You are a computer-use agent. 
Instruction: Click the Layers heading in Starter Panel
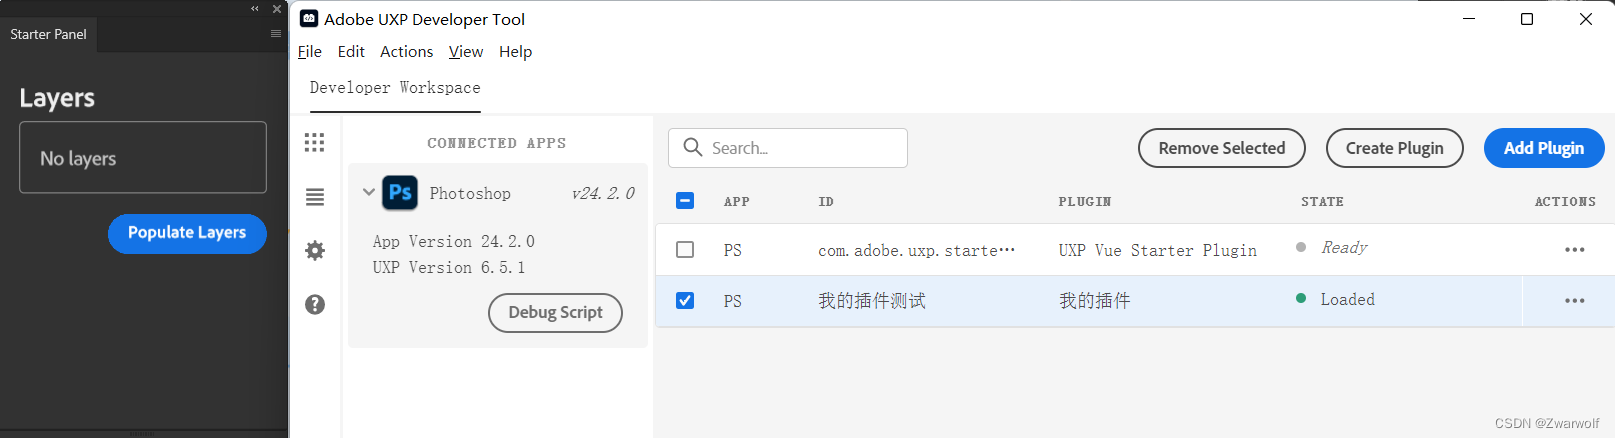click(57, 98)
